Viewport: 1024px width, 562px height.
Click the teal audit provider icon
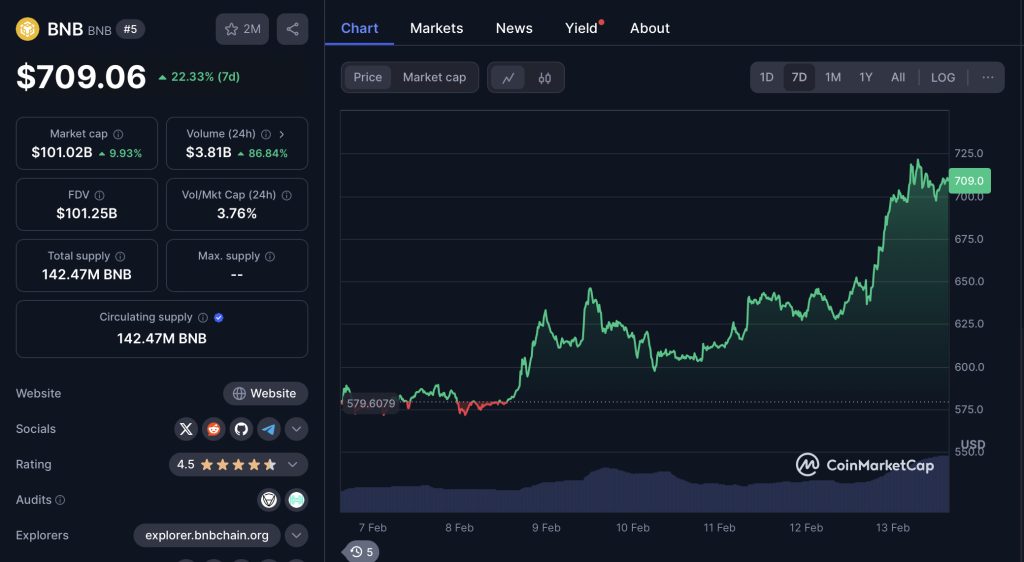(296, 500)
